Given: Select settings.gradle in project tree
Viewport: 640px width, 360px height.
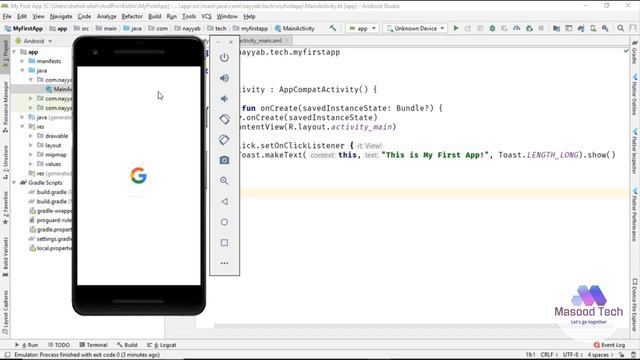Looking at the screenshot, I should coord(50,239).
